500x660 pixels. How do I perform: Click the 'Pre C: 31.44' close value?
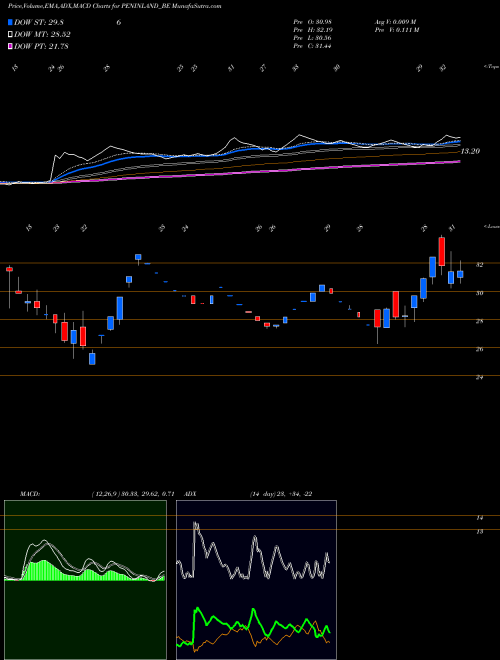(313, 46)
